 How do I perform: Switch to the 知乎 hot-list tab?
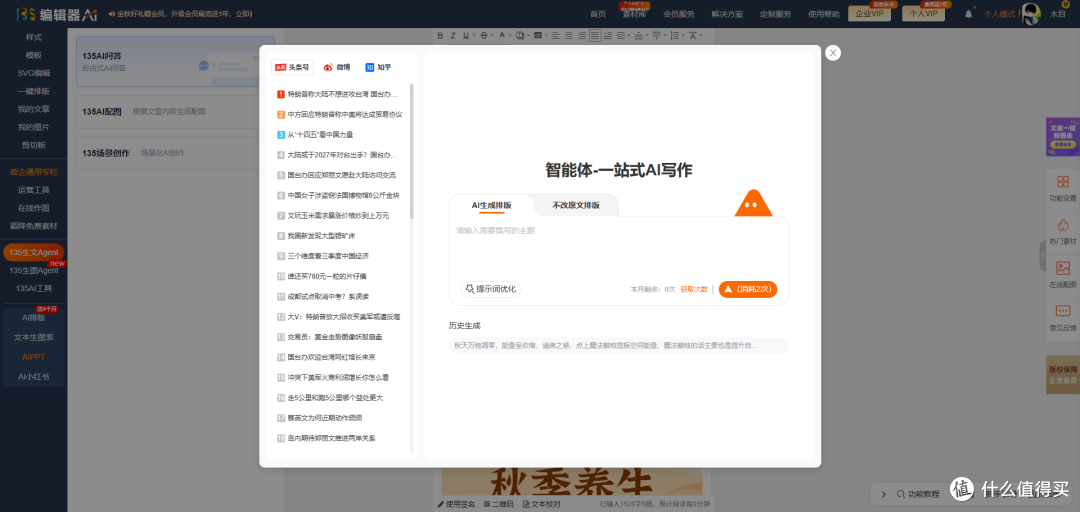click(378, 67)
